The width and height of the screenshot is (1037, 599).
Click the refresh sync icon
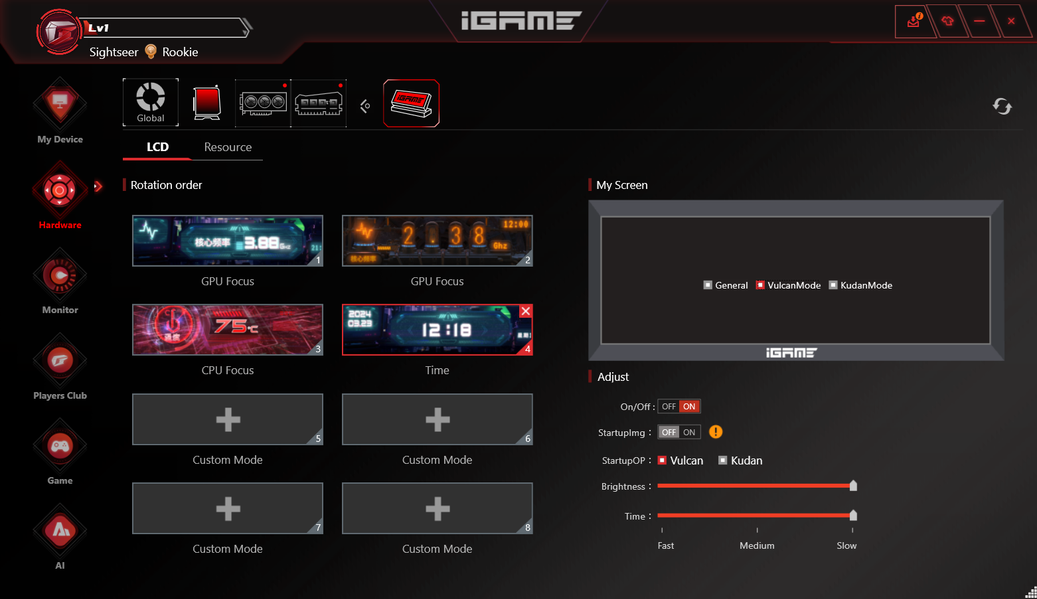[x=1002, y=106]
